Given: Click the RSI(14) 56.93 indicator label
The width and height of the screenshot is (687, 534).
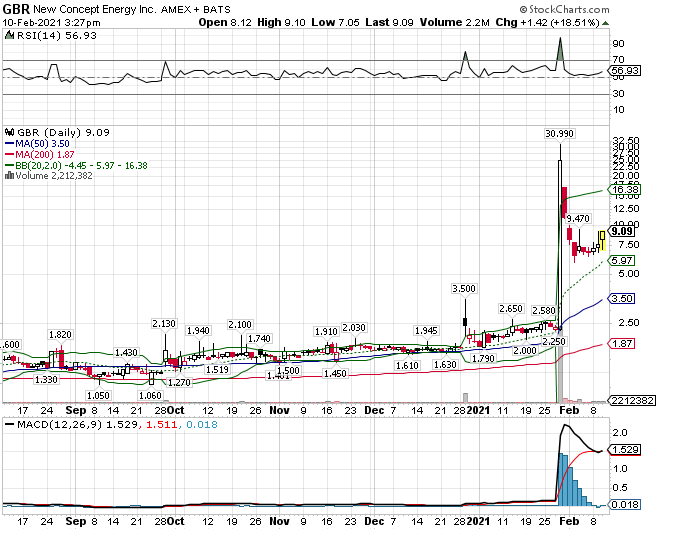Looking at the screenshot, I should [57, 35].
